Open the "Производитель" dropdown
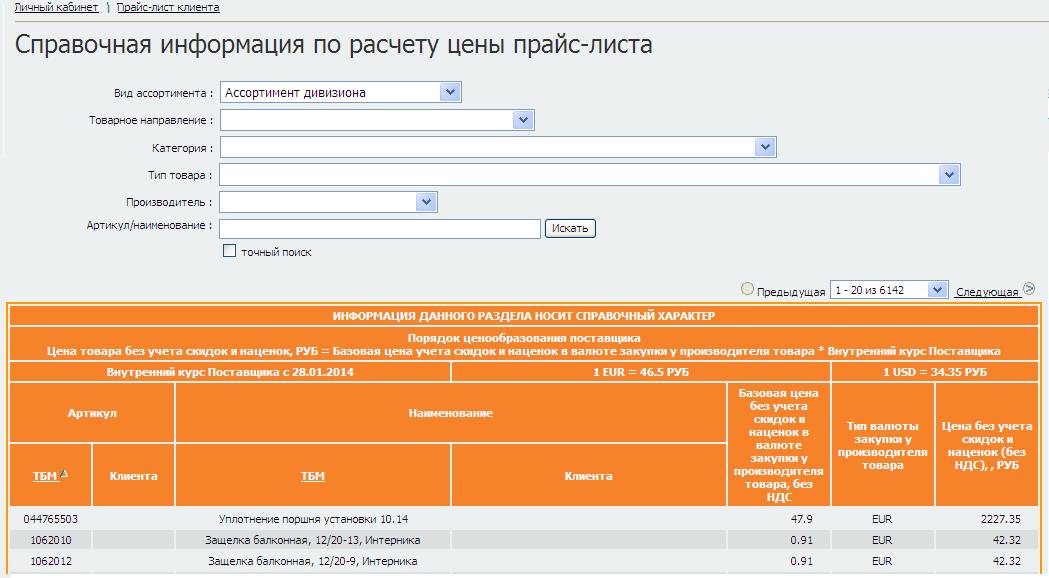1049x578 pixels. click(x=427, y=202)
